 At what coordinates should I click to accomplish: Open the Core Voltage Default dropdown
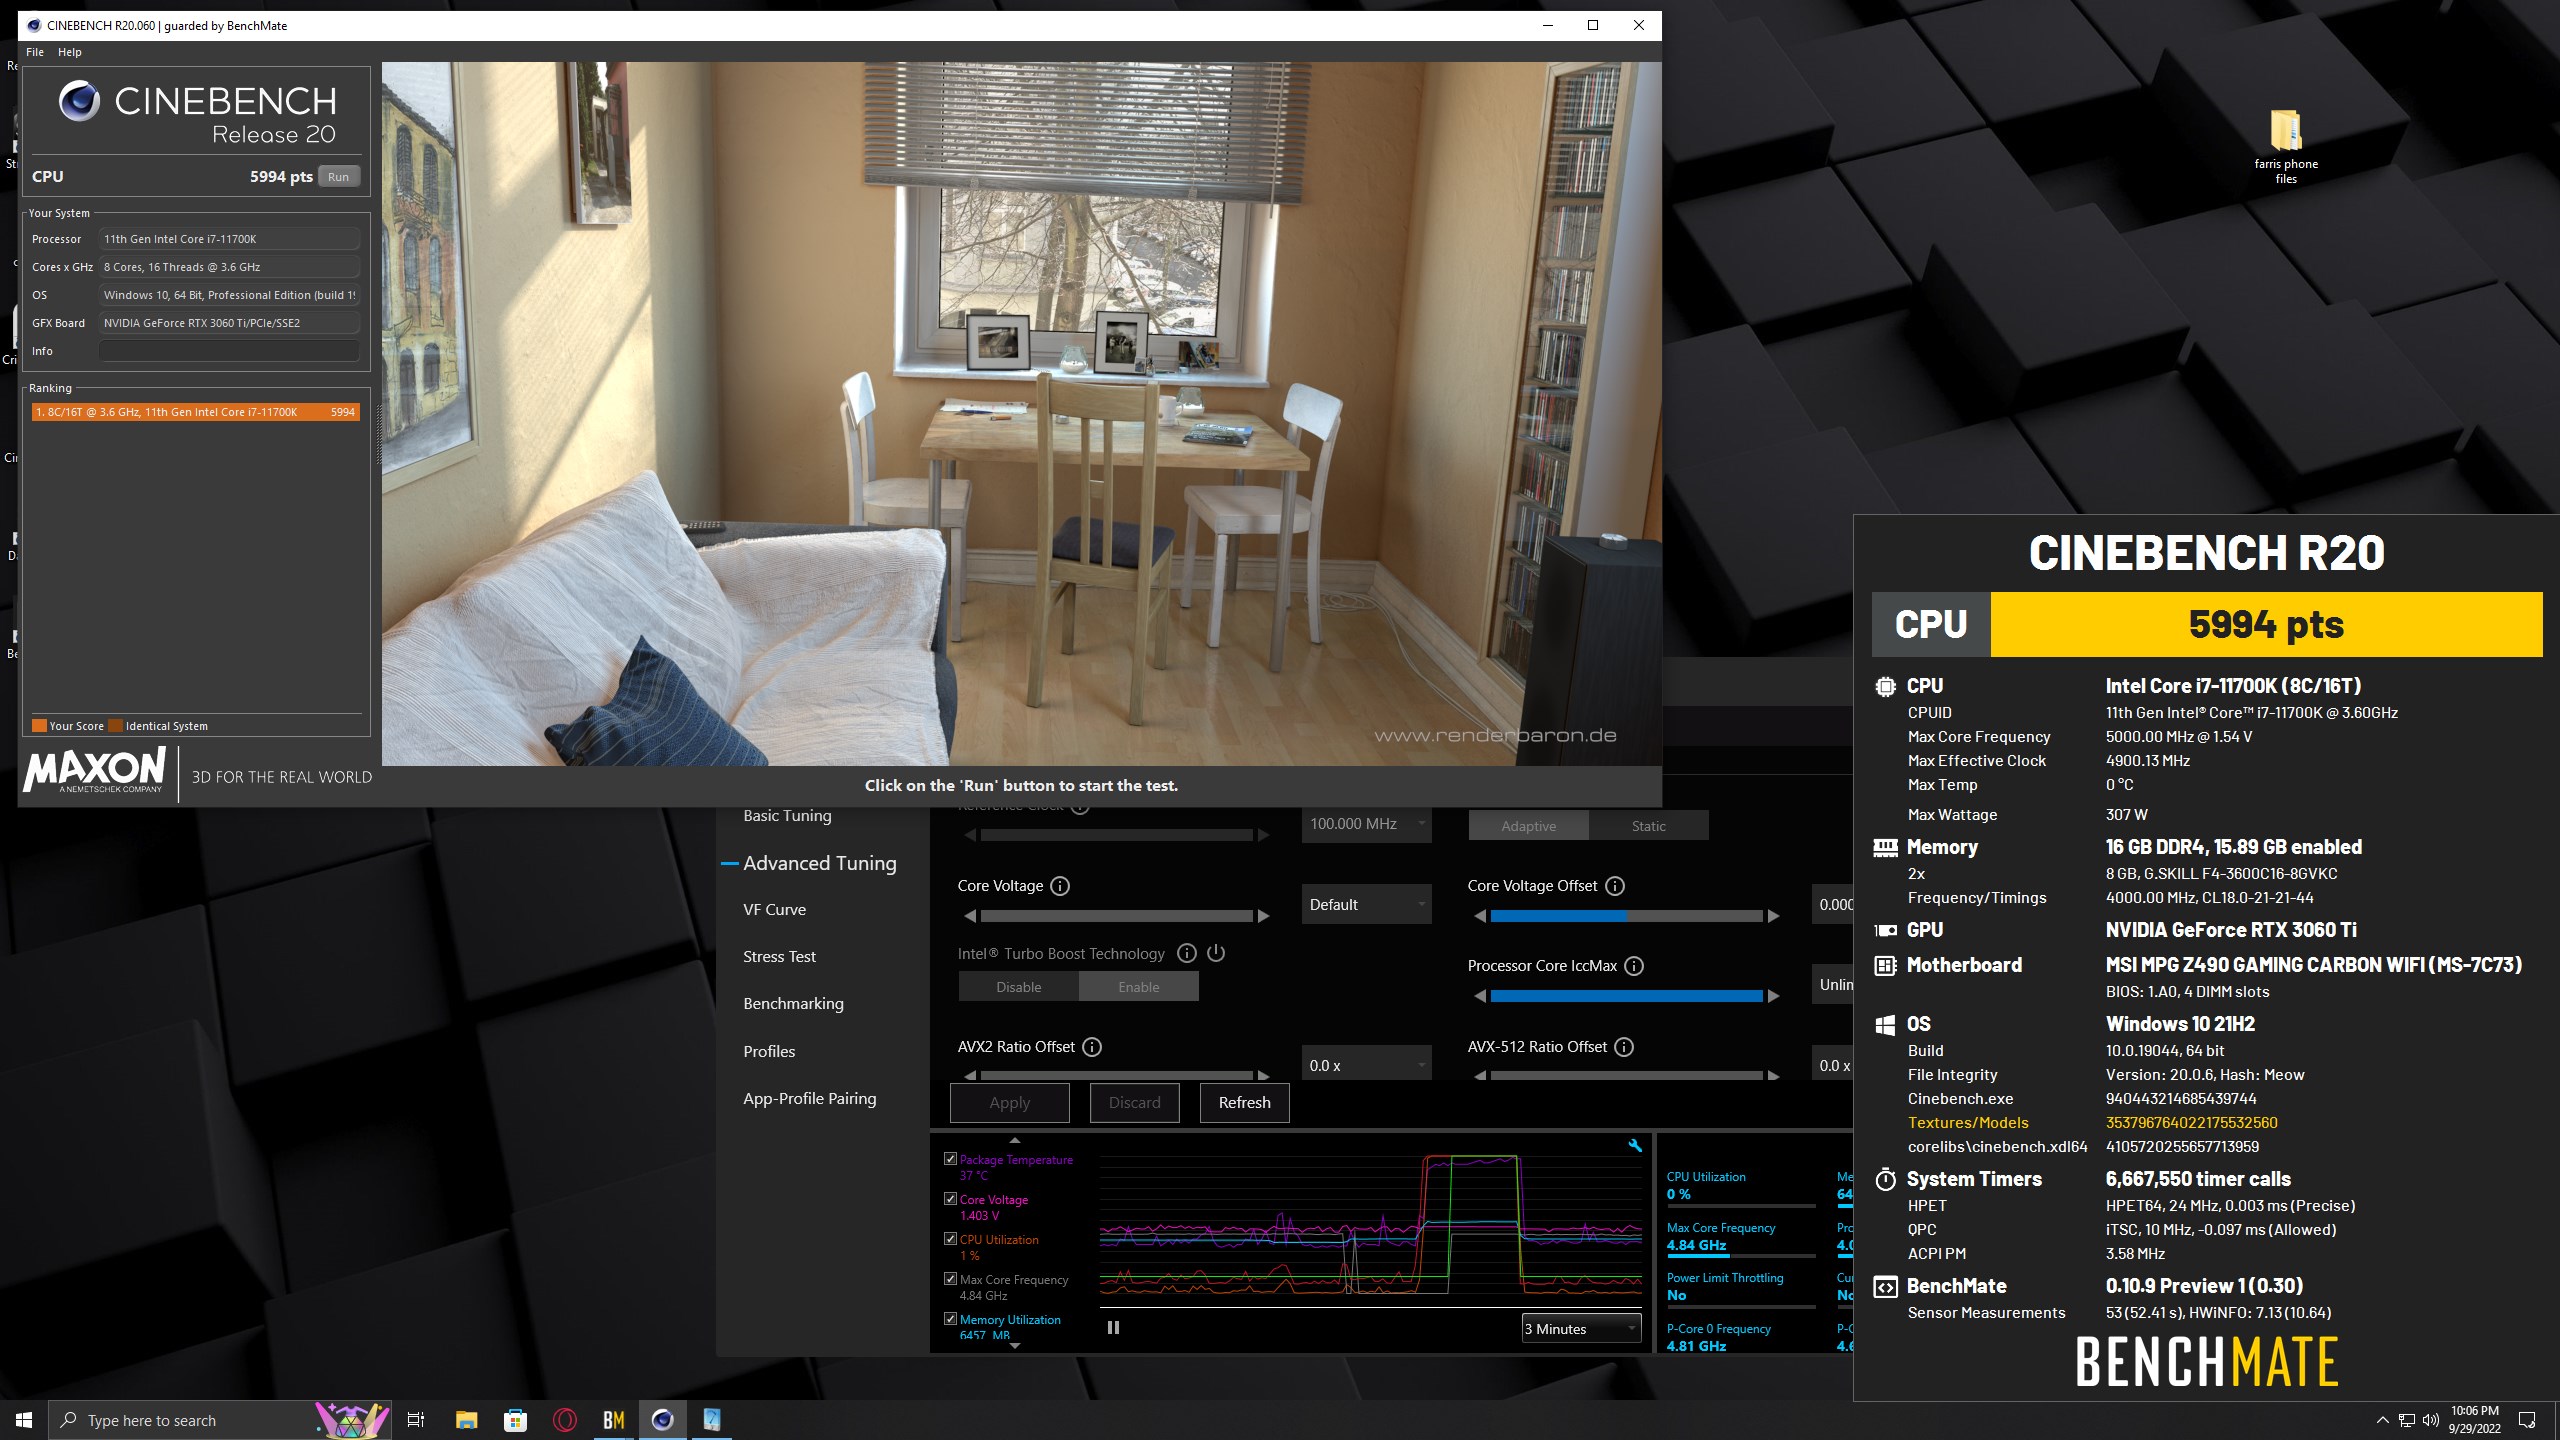(1366, 905)
